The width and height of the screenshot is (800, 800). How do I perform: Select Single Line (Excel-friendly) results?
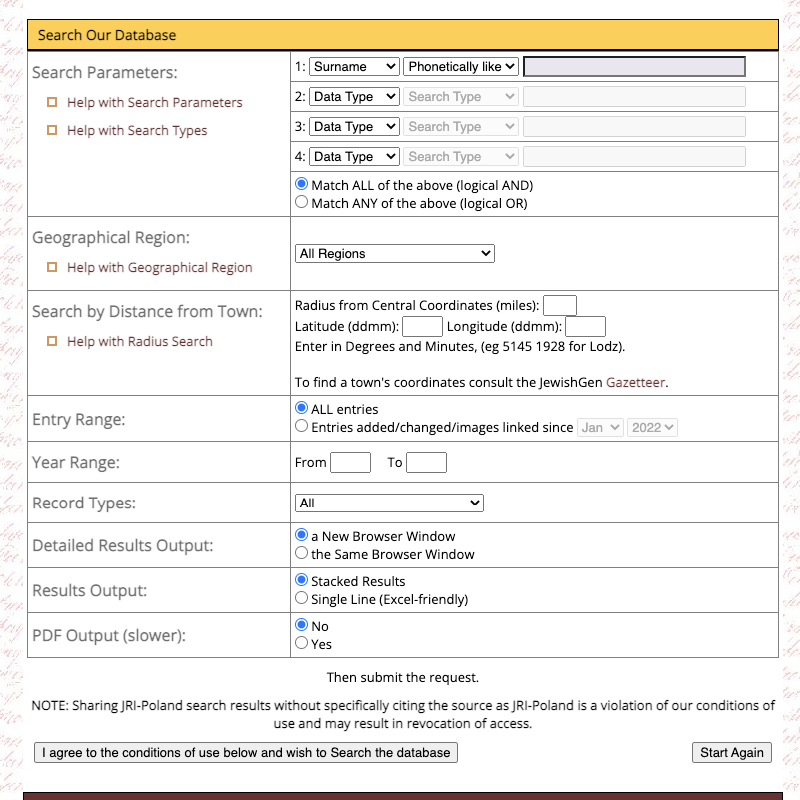click(302, 598)
